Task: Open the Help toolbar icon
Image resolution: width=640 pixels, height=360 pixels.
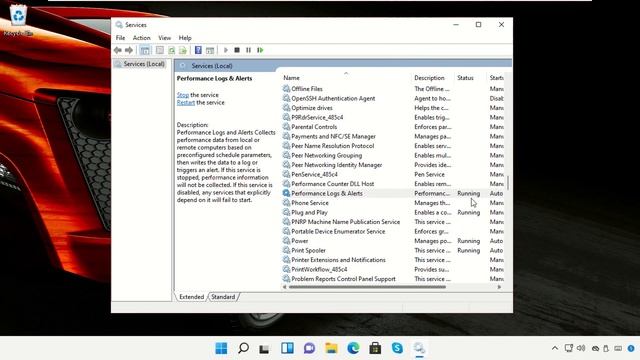Action: (x=198, y=50)
